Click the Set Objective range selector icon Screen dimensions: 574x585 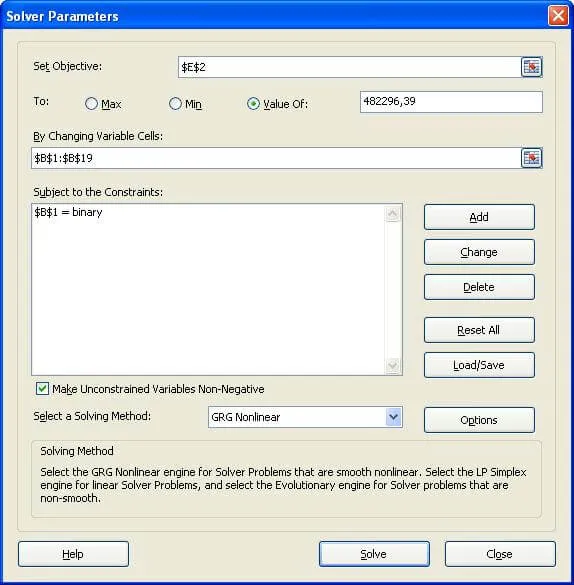point(531,67)
